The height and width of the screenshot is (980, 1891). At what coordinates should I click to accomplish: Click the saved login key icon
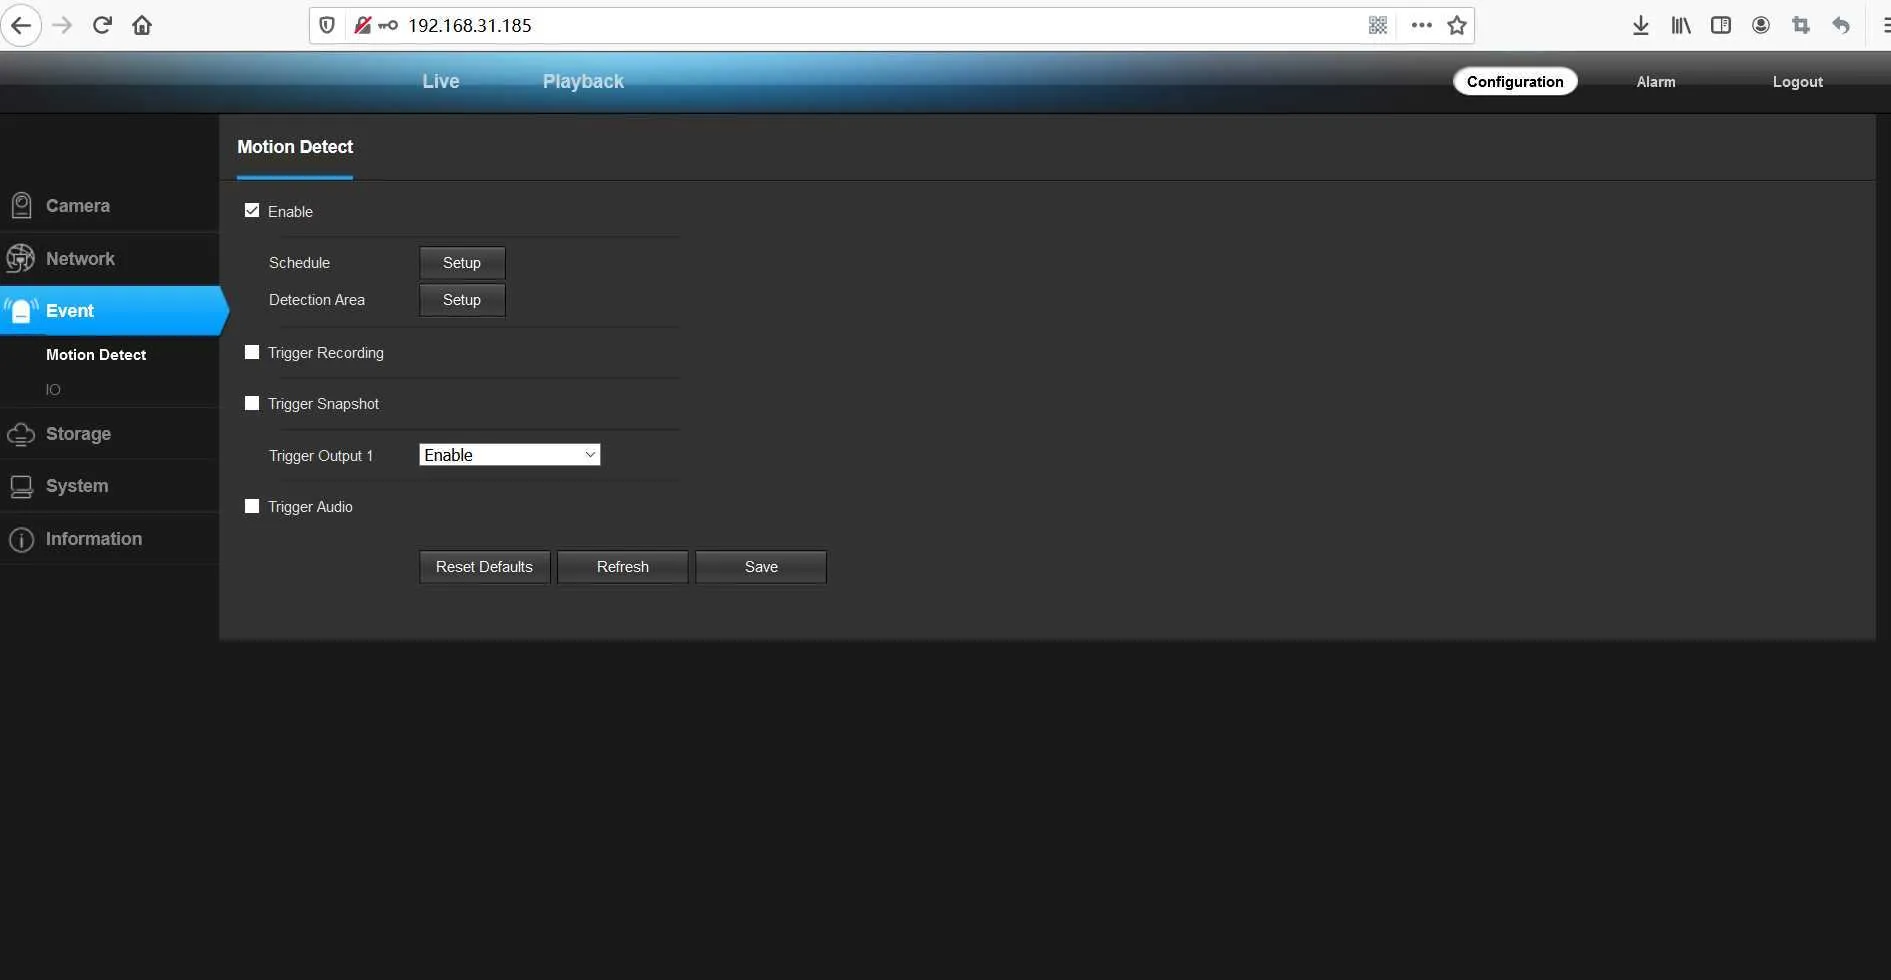388,25
